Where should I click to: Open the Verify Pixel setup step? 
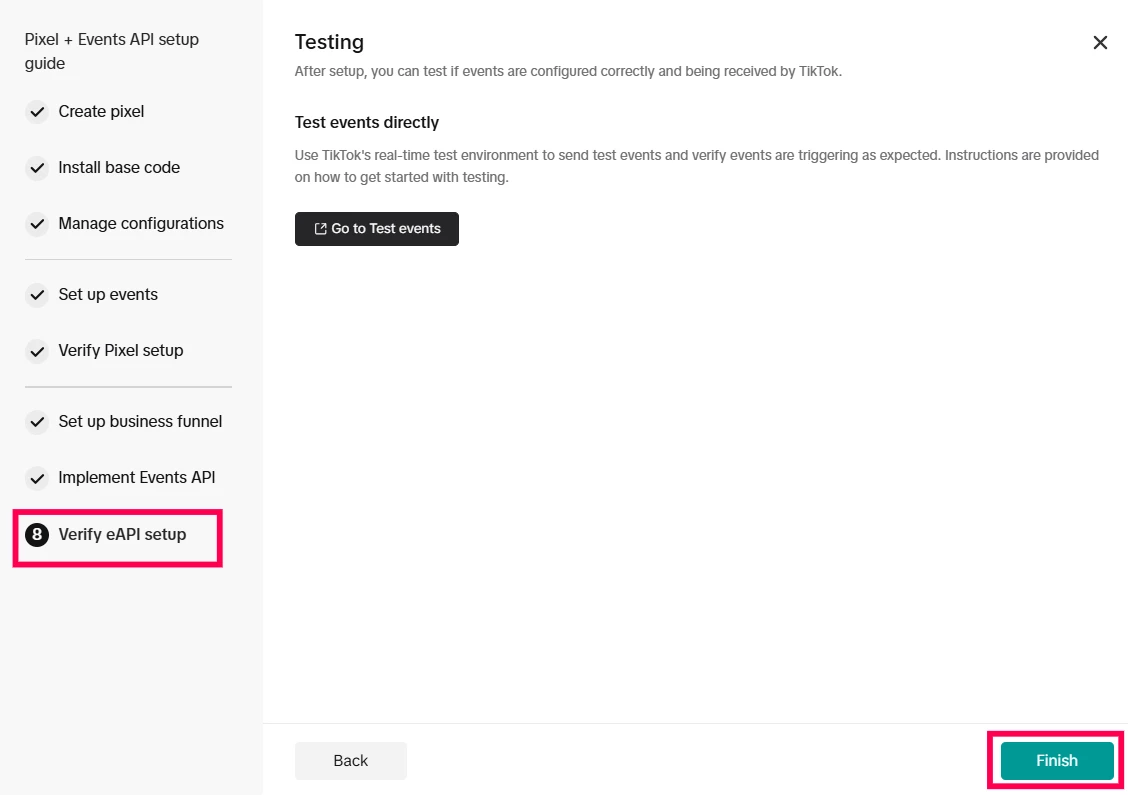pos(121,351)
